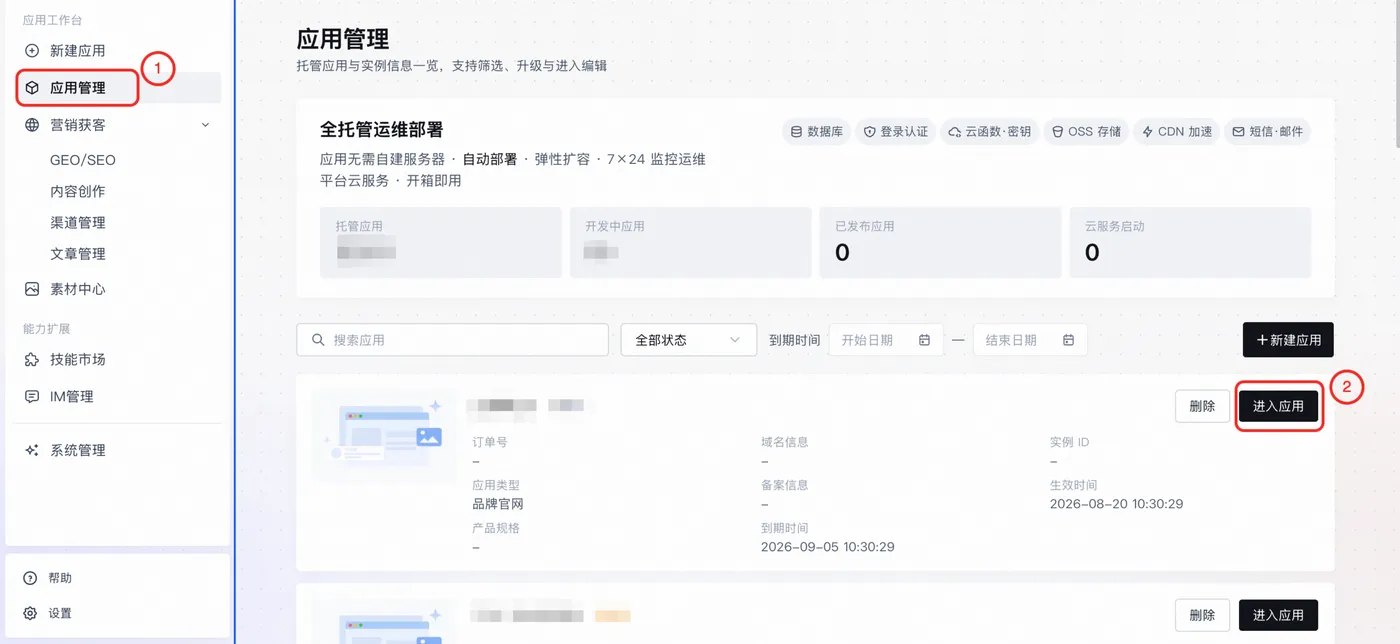The height and width of the screenshot is (644, 1400).
Task: Click the calendar icon in 开始日期 field
Action: pos(924,340)
